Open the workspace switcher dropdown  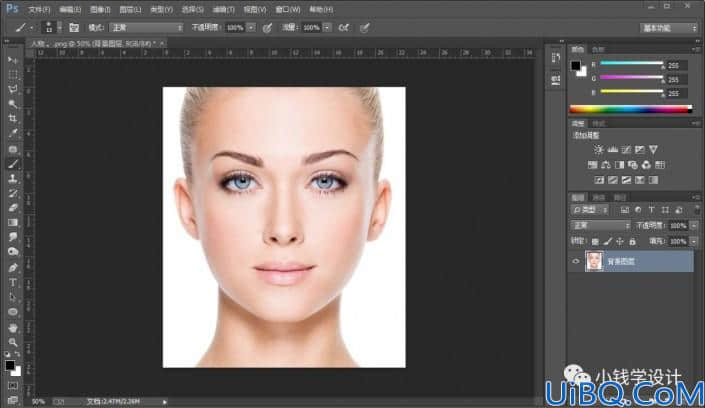(x=669, y=28)
